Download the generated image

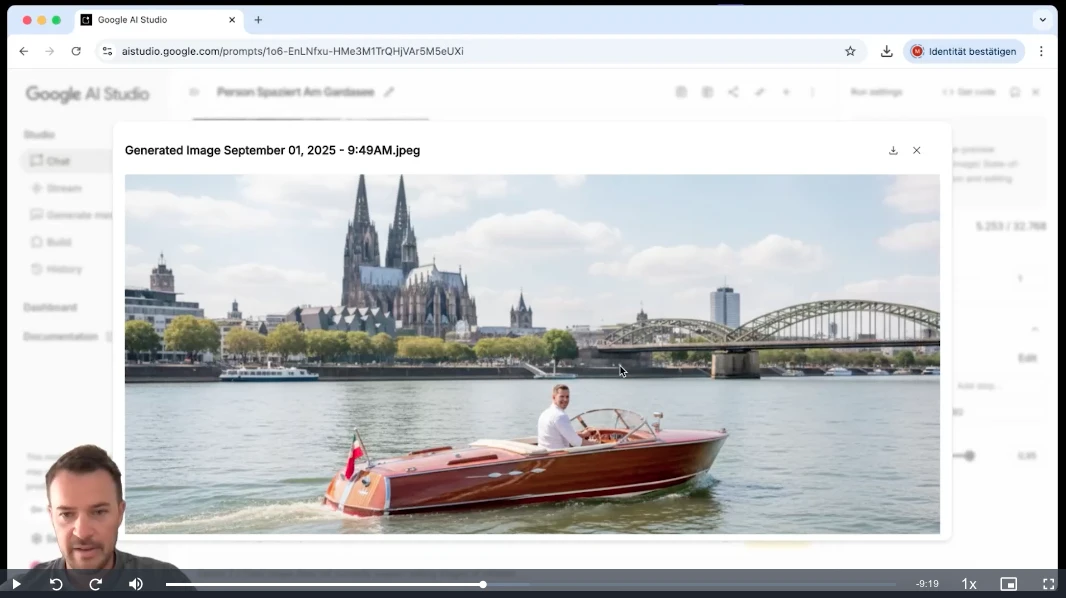click(x=893, y=150)
